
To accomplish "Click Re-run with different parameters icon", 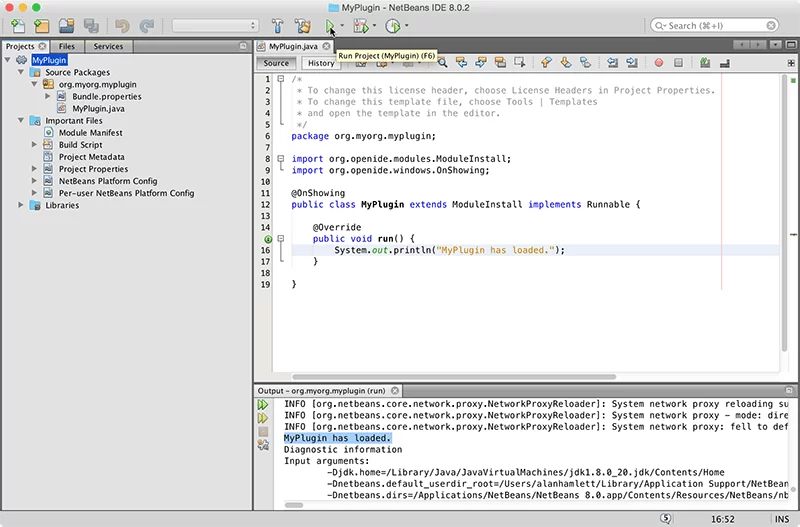I will 263,418.
